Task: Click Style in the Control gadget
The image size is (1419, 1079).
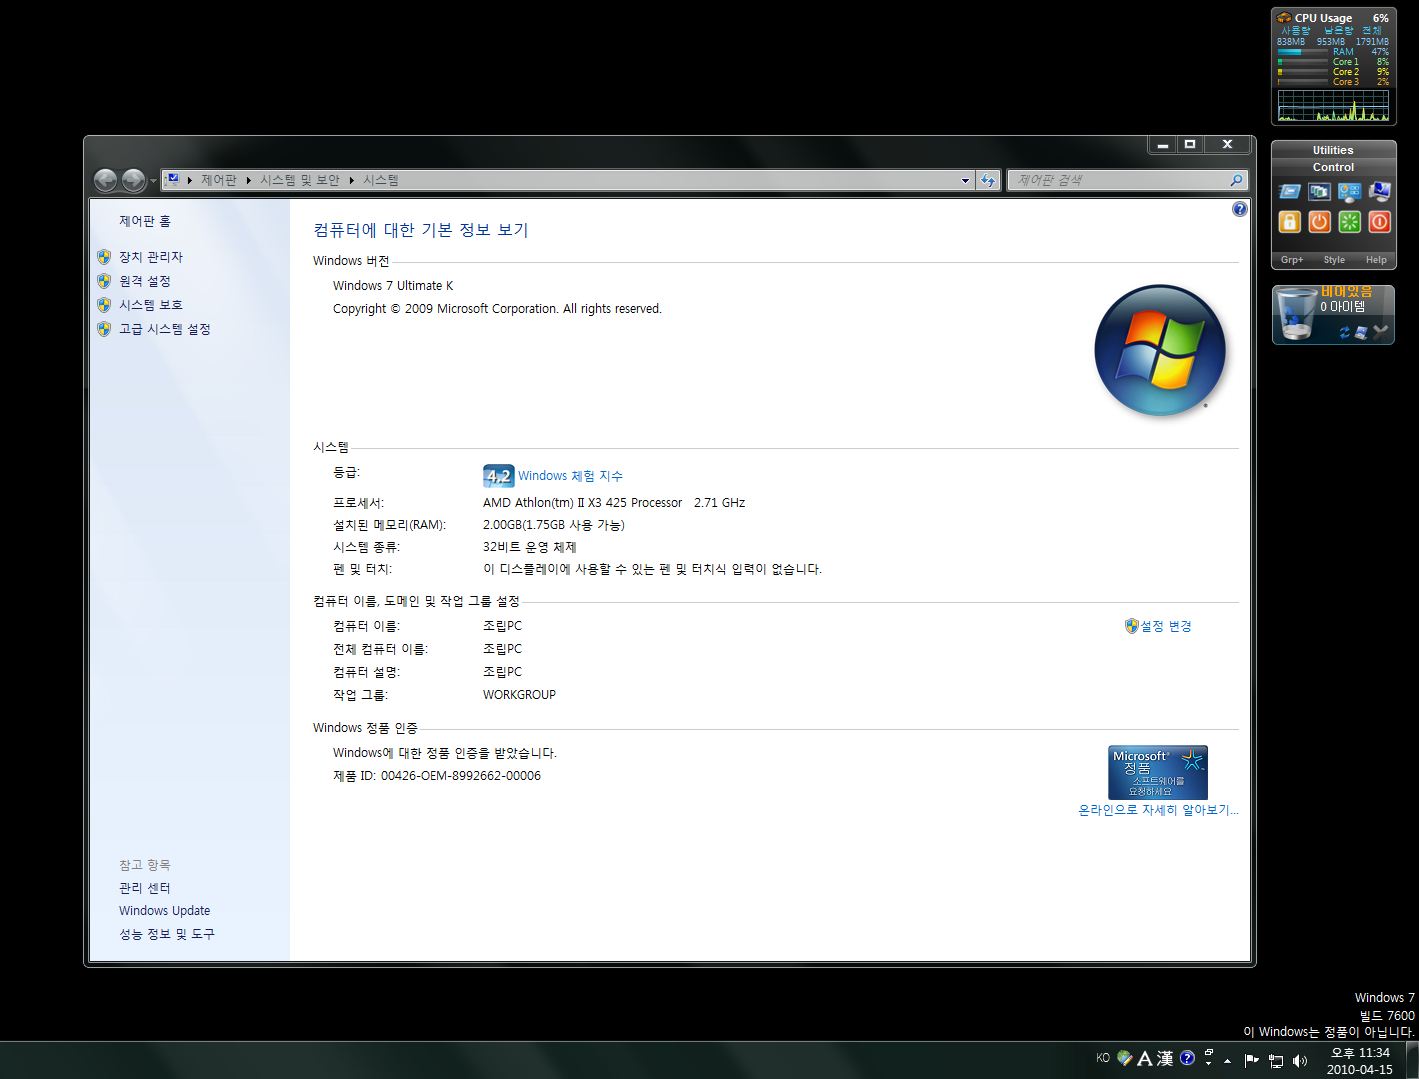Action: [1334, 260]
